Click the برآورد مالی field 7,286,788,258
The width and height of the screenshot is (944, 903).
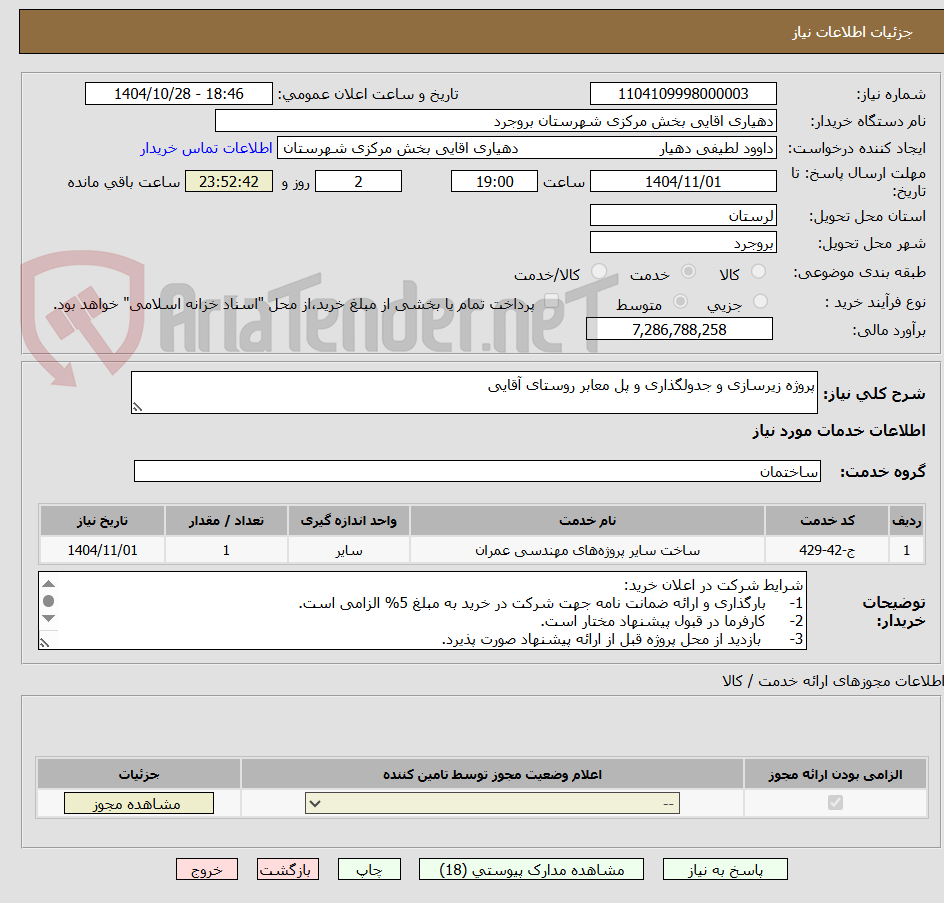pyautogui.click(x=679, y=329)
